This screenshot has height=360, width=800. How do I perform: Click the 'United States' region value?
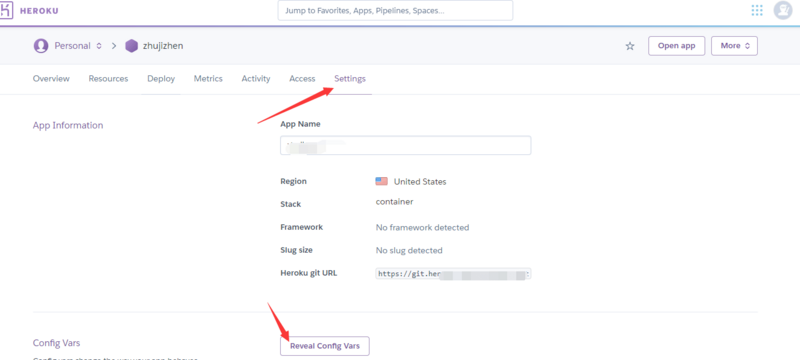[420, 182]
